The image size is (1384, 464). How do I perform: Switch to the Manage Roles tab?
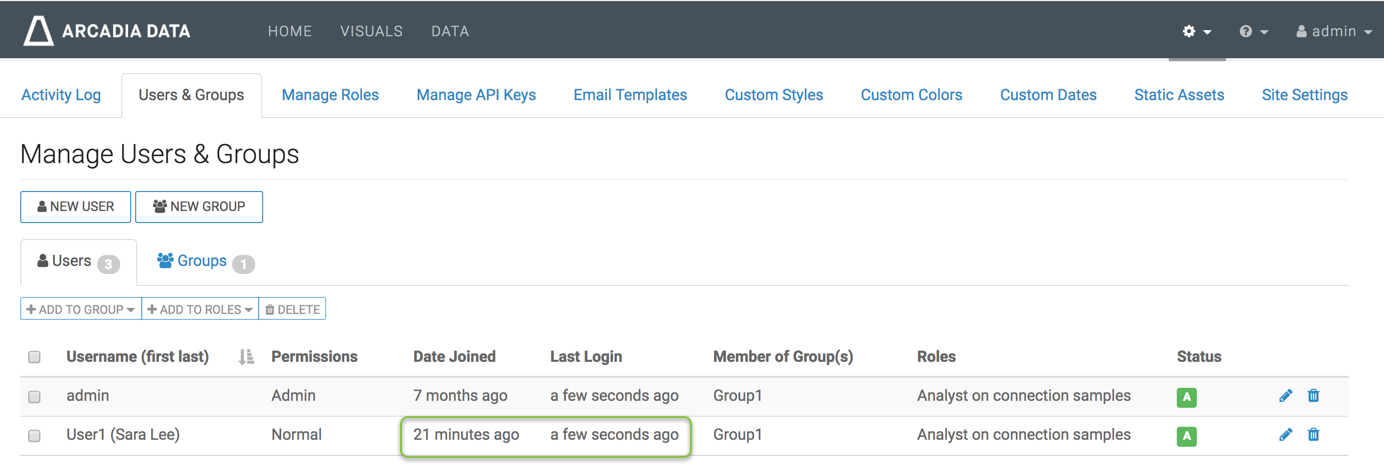330,95
